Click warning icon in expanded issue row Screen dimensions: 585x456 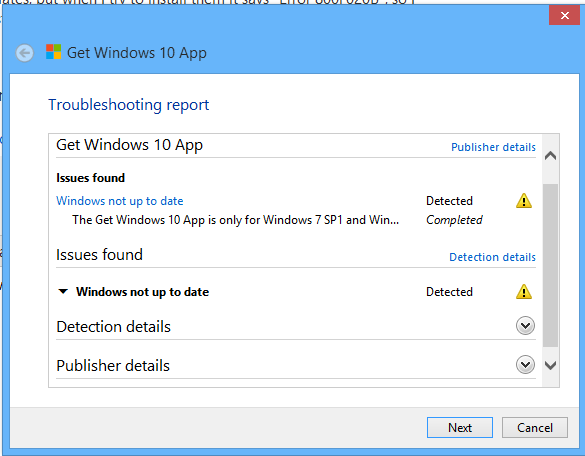[524, 292]
